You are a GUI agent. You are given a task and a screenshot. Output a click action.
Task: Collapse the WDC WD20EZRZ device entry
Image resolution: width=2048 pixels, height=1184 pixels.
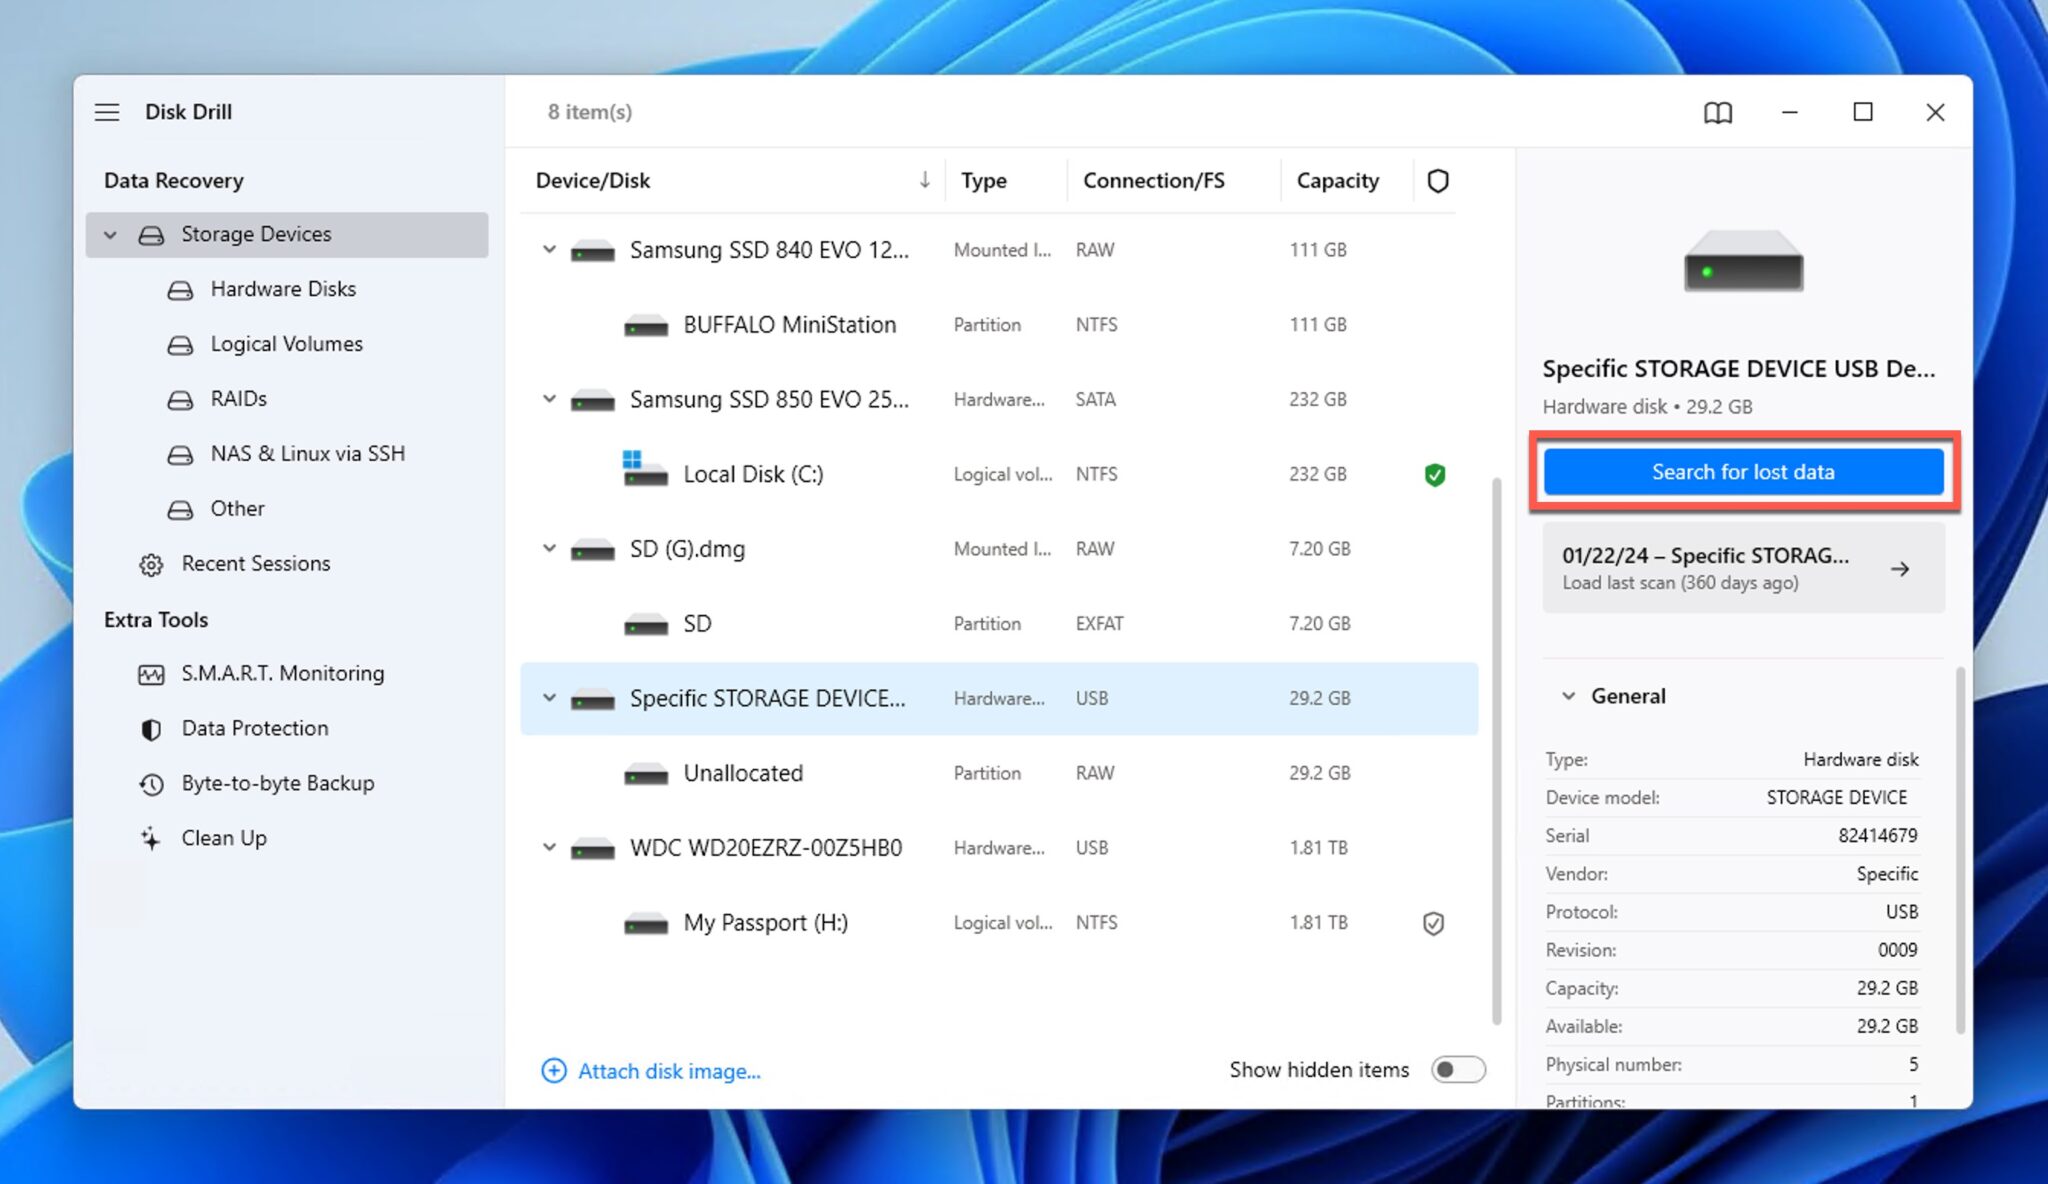tap(549, 847)
